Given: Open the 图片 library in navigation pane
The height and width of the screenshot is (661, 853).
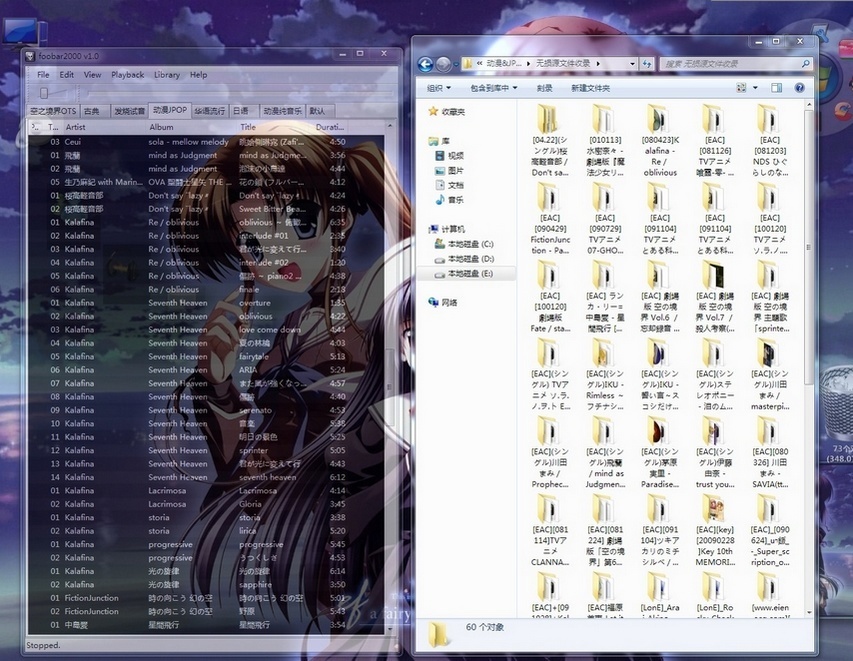Looking at the screenshot, I should pos(449,170).
